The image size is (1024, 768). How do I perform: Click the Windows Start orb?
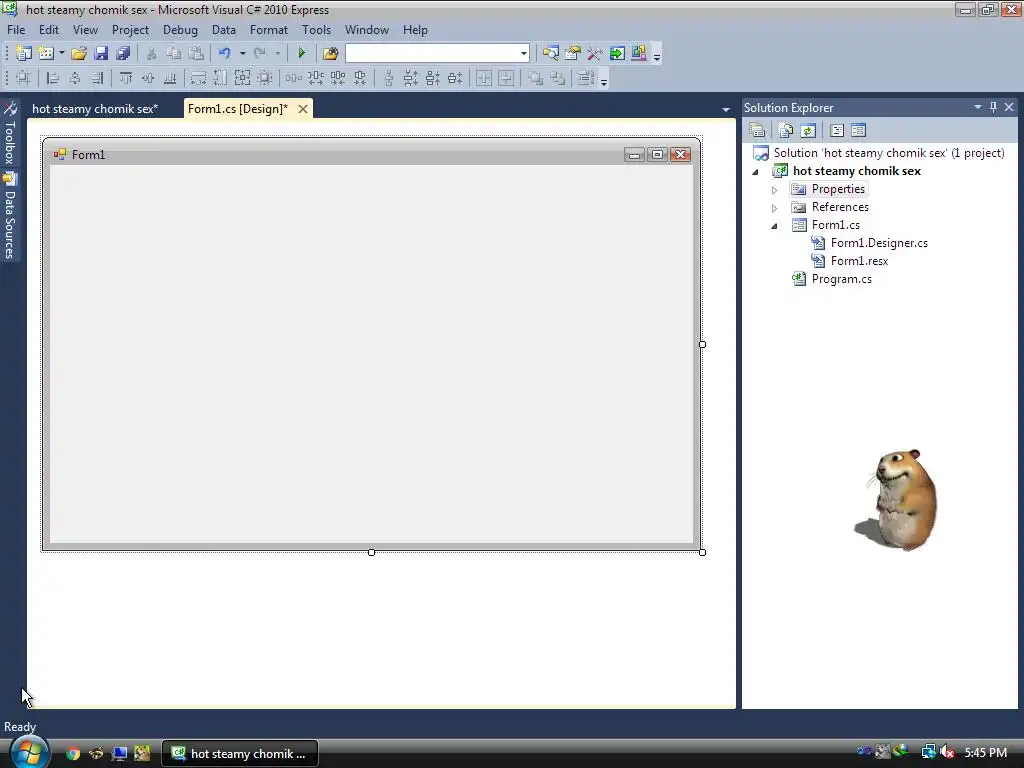click(x=29, y=752)
